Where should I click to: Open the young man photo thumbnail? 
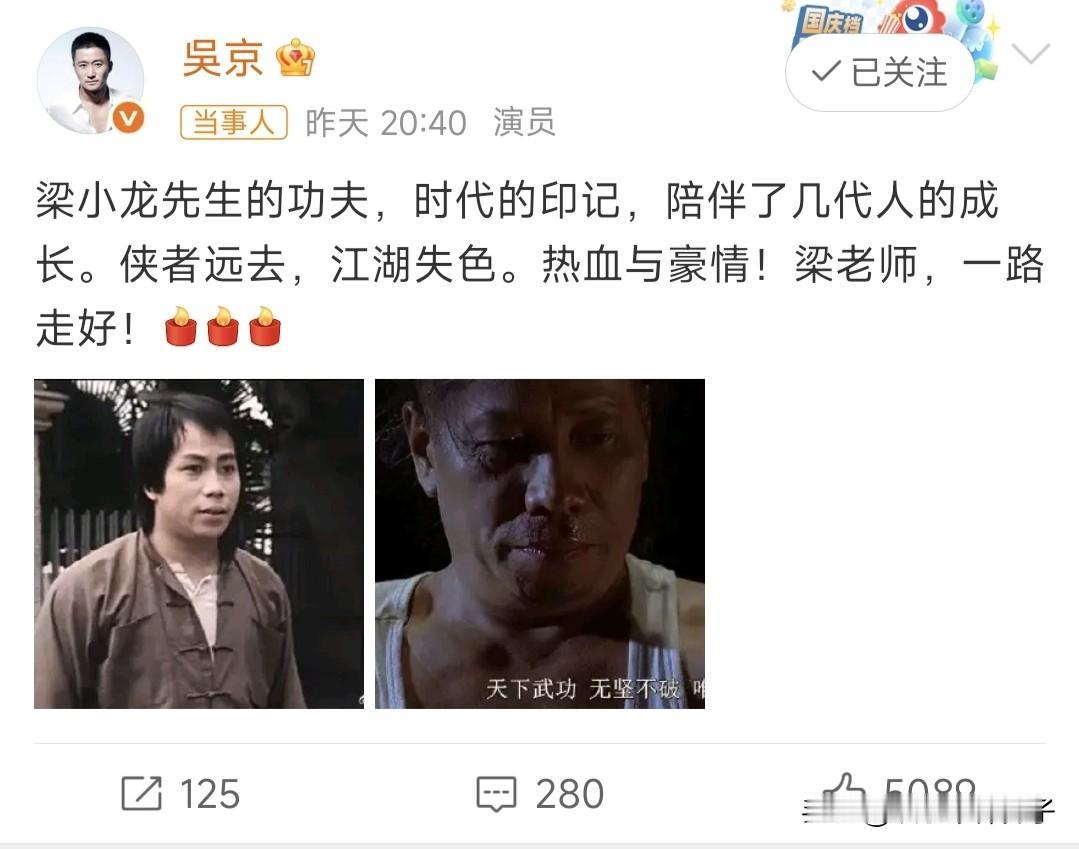(199, 544)
